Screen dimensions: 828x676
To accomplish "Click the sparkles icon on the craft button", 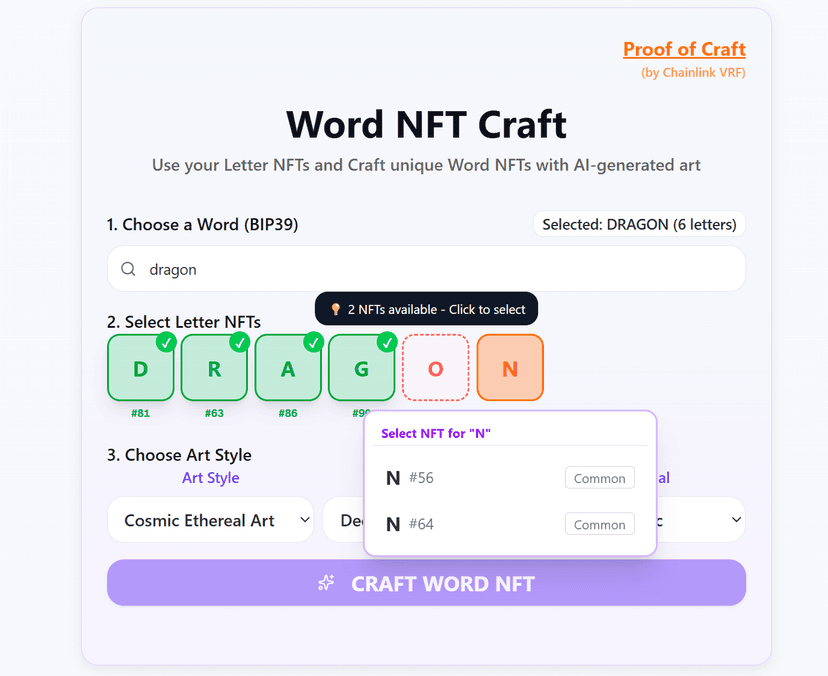I will (325, 583).
